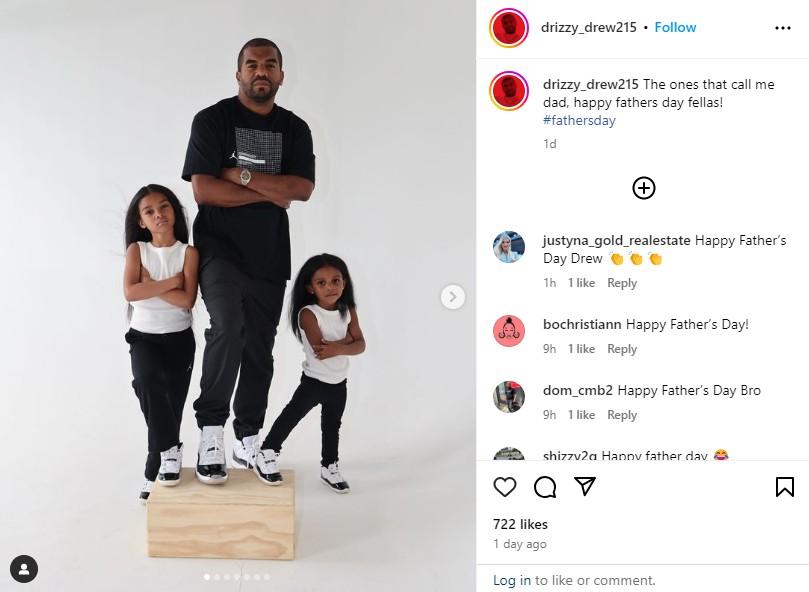Open justyna_gold_realestate's profile picture
This screenshot has height=592, width=809.
tap(509, 247)
